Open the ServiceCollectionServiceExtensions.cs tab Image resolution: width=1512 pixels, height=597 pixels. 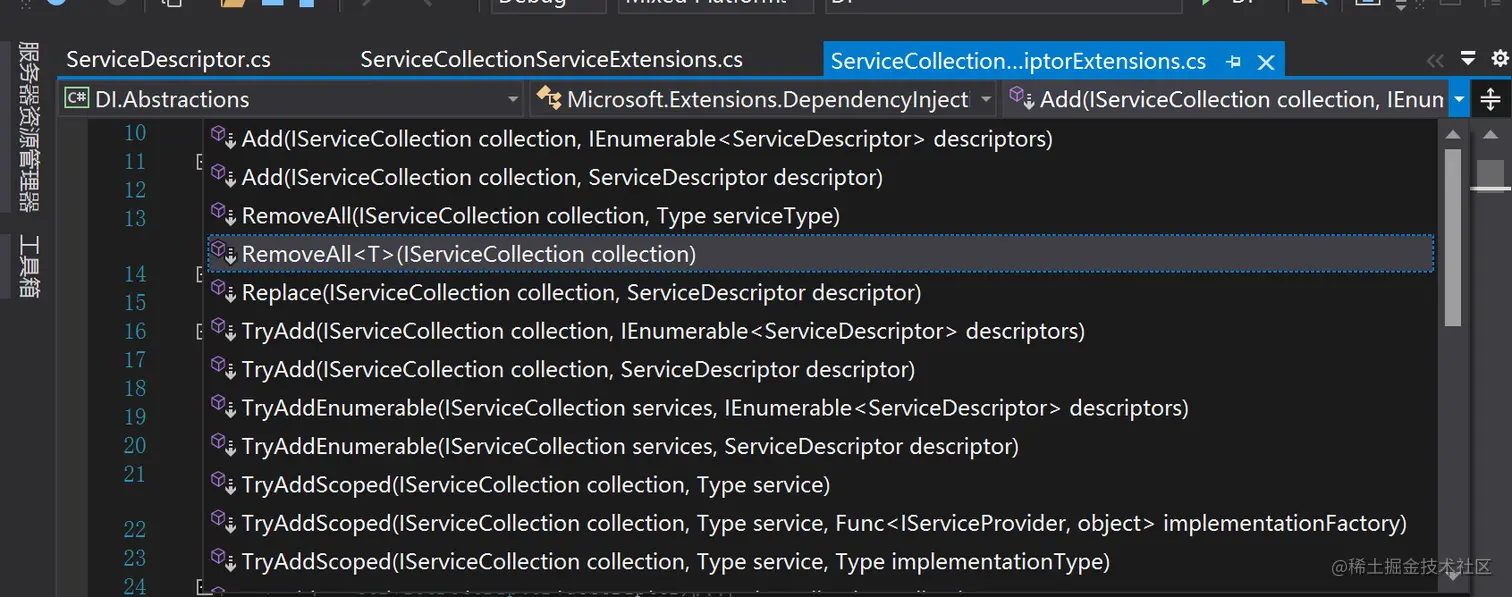(551, 60)
